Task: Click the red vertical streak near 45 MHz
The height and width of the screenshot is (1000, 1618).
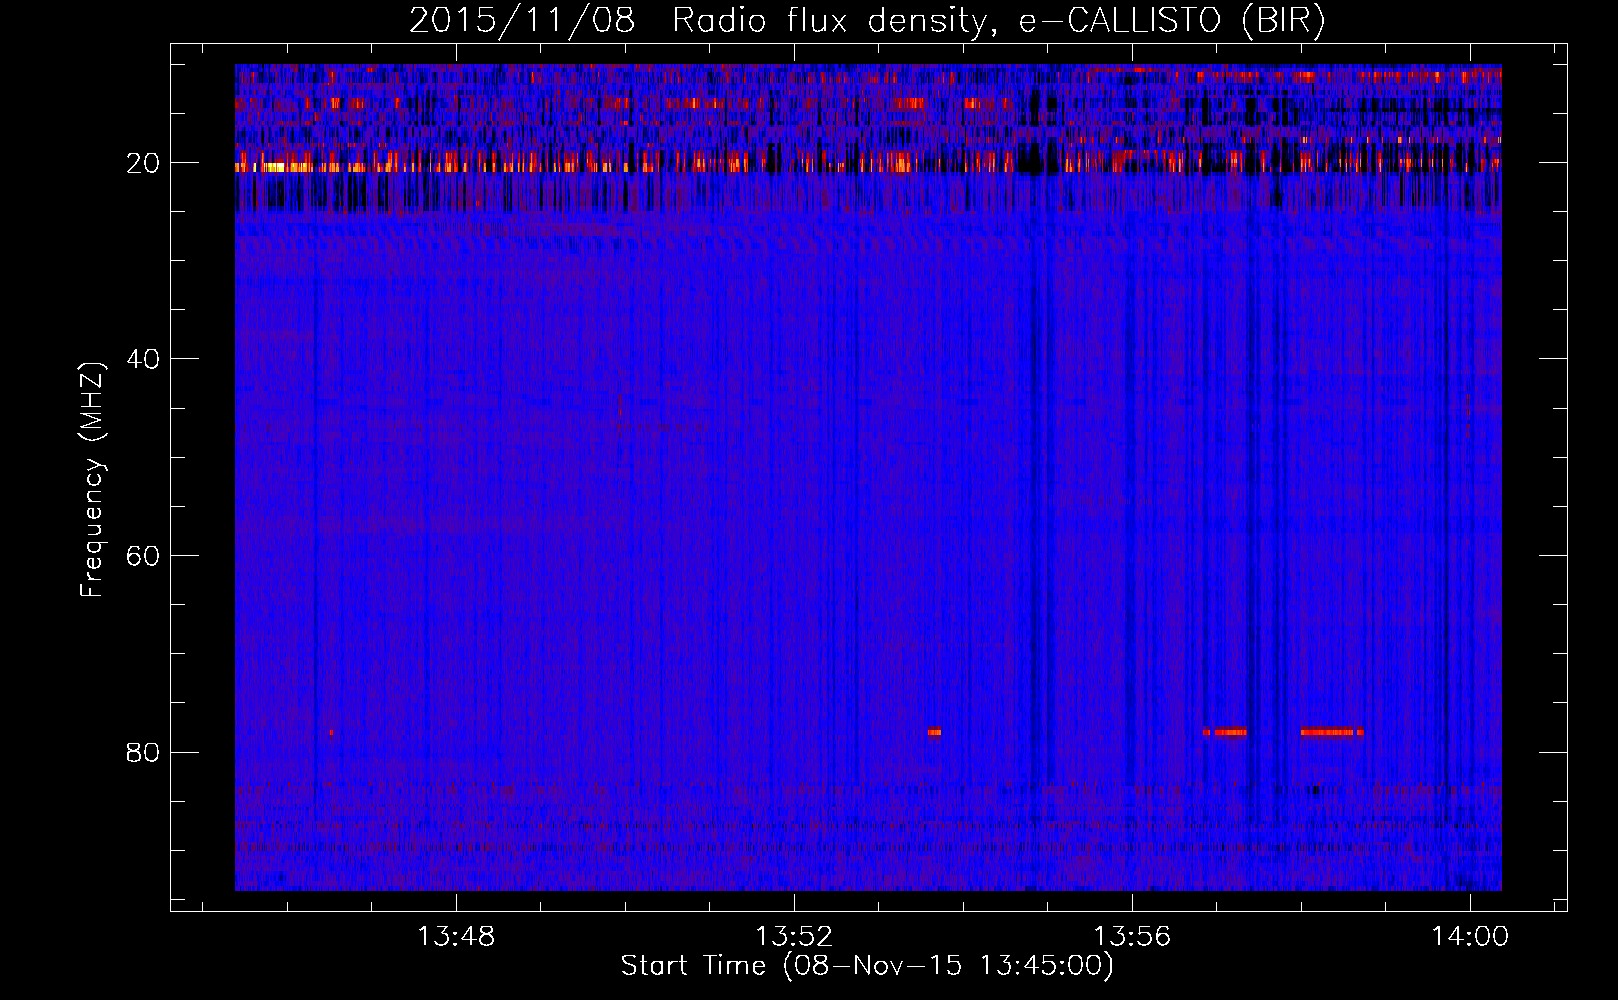Action: 619,408
